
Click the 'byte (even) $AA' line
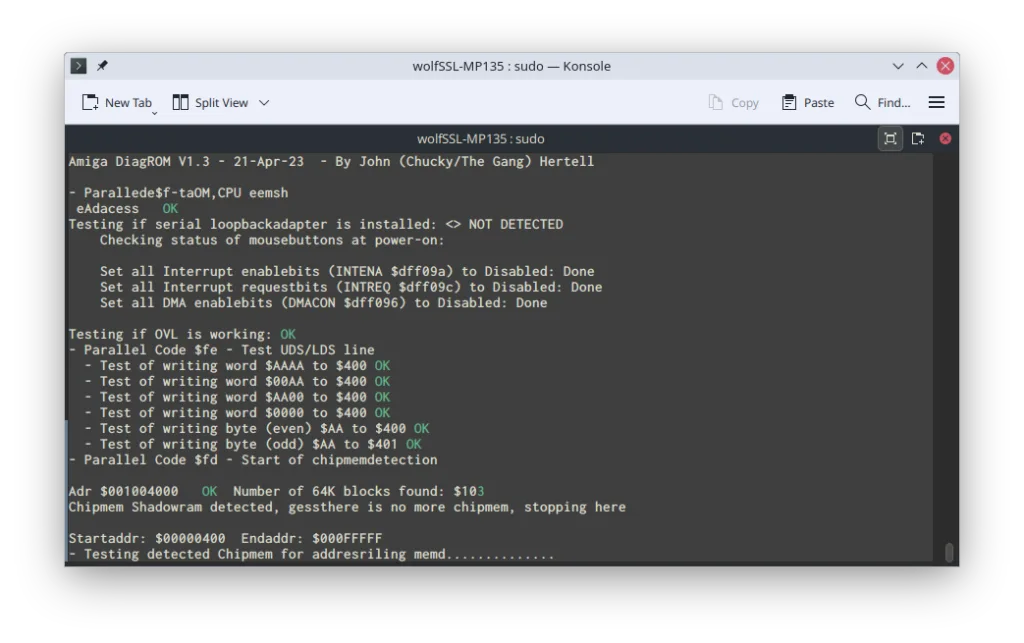(x=257, y=428)
